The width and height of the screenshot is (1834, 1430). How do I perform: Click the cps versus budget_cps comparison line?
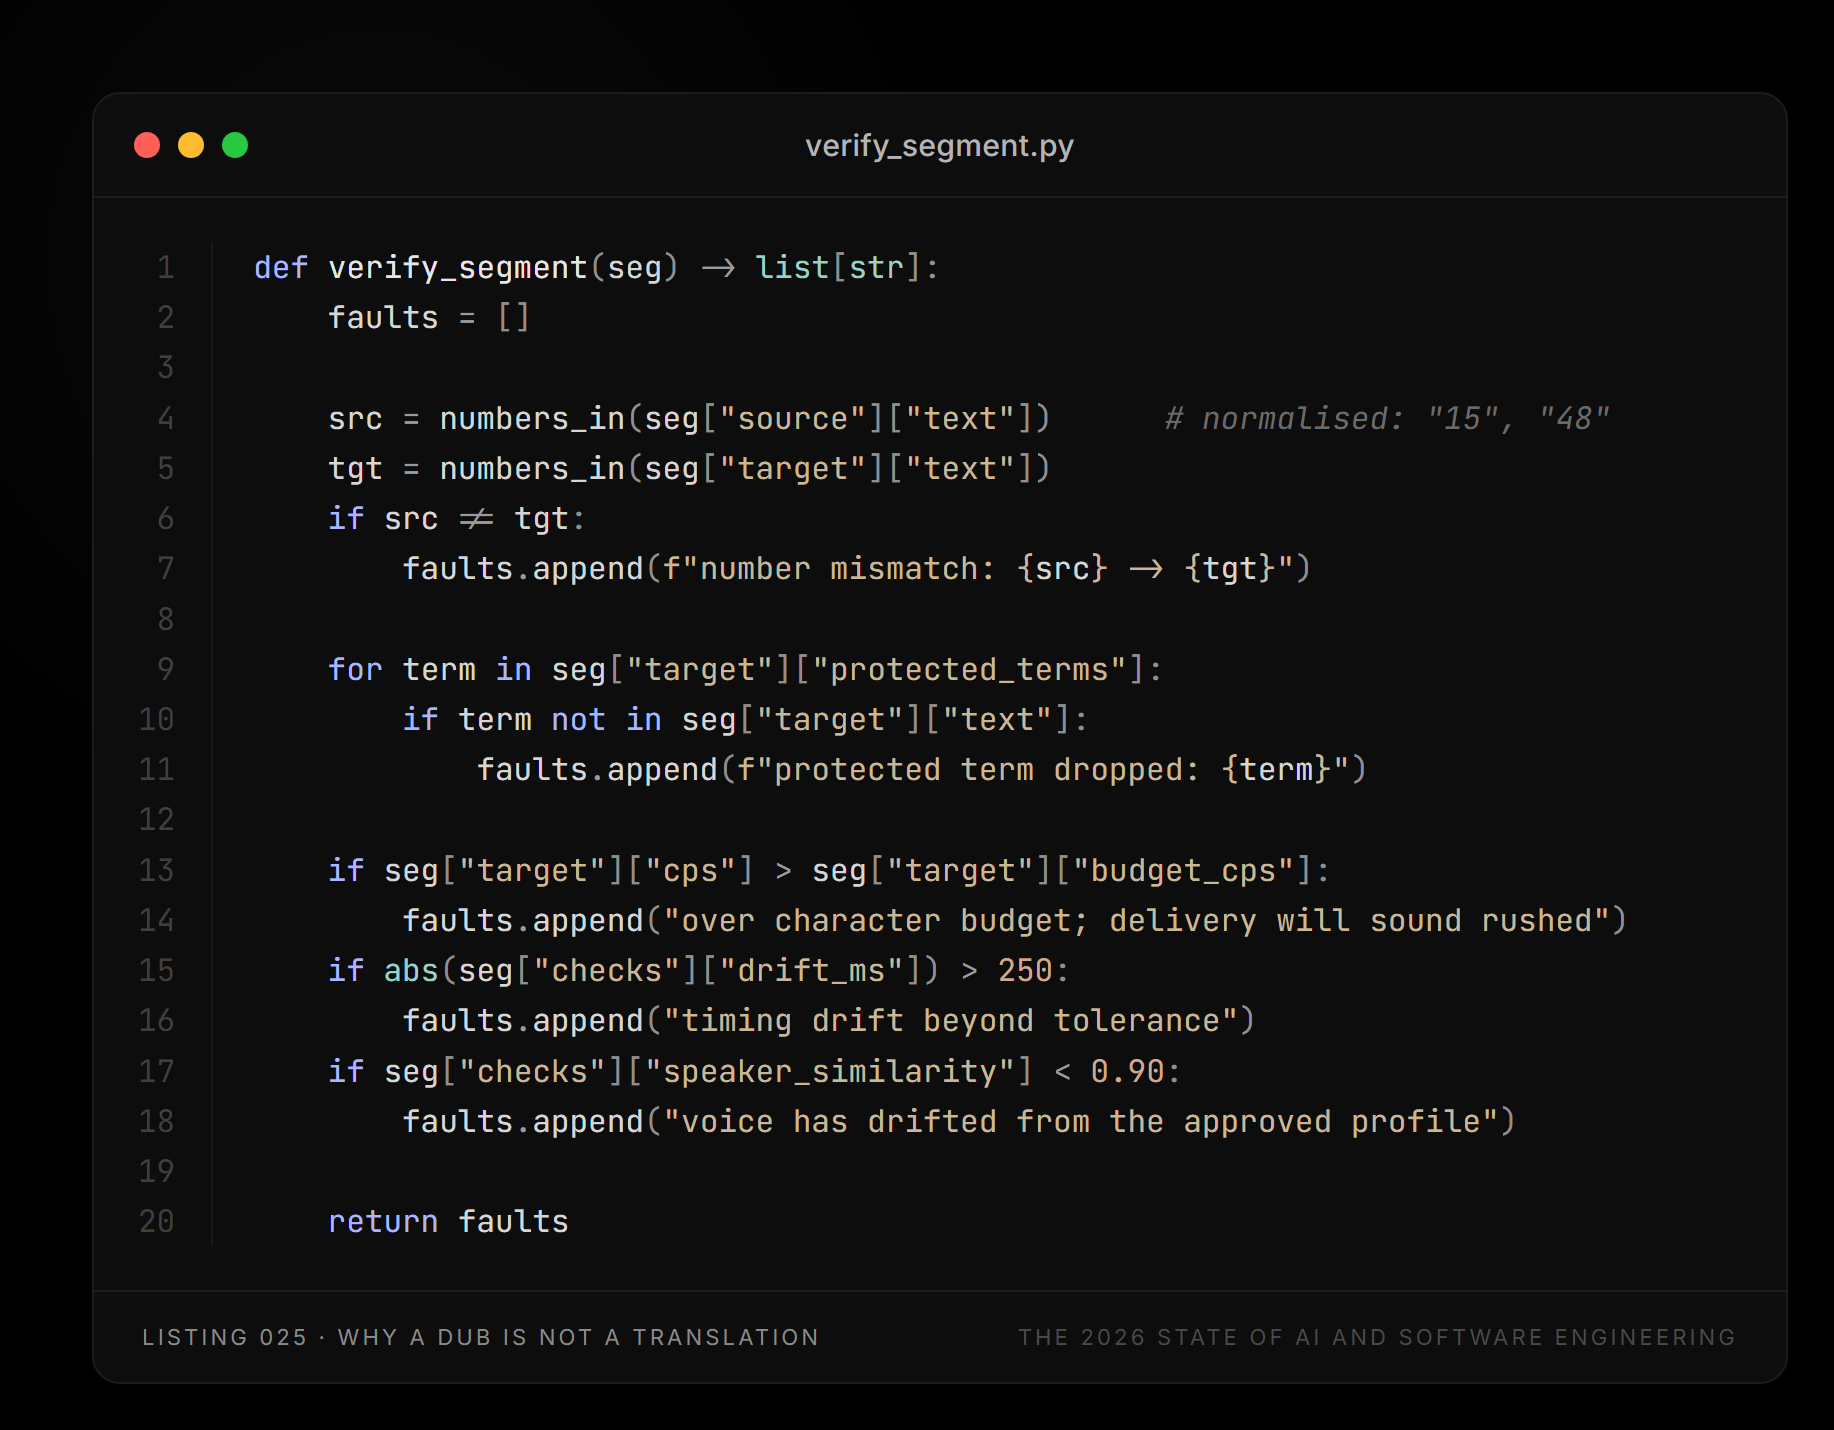[829, 870]
